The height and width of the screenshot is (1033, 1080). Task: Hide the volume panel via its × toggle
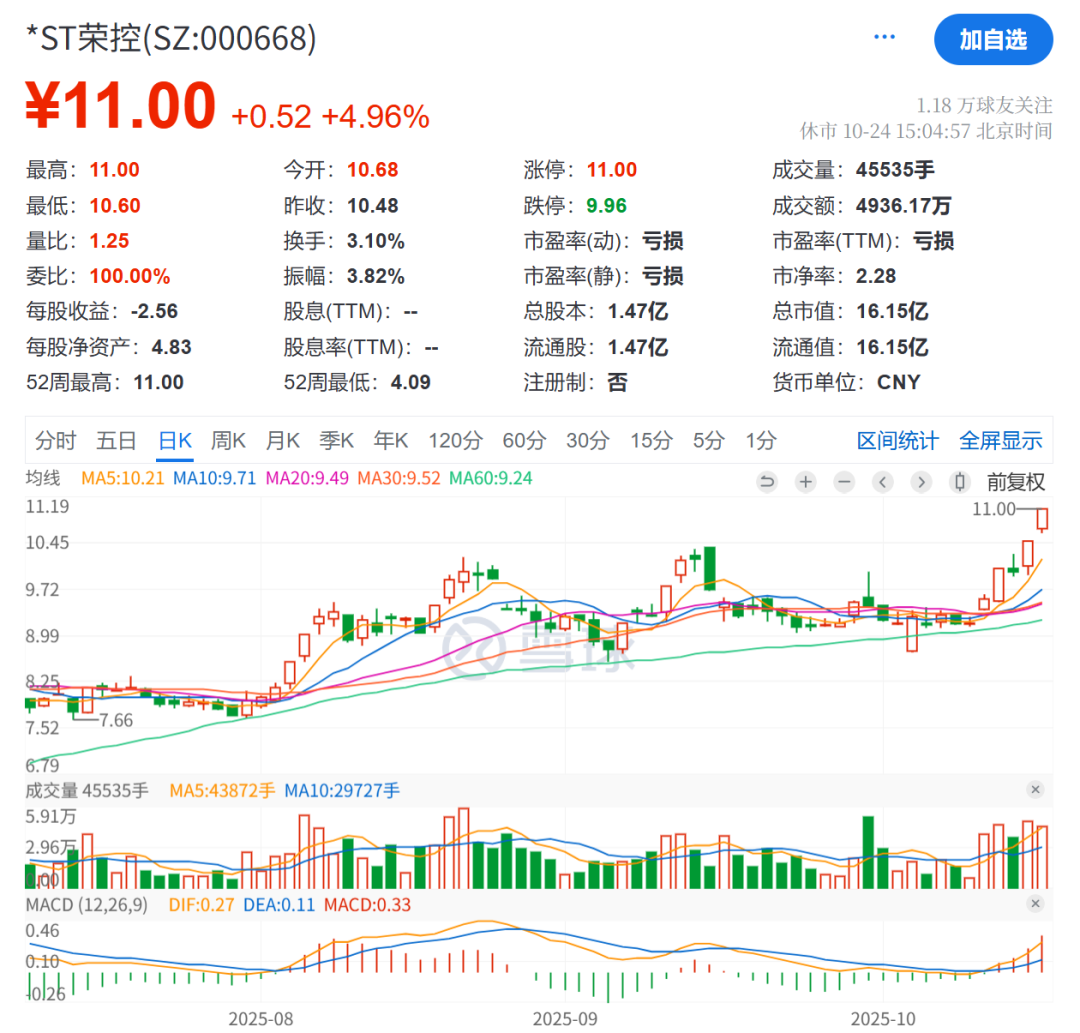pos(1036,789)
